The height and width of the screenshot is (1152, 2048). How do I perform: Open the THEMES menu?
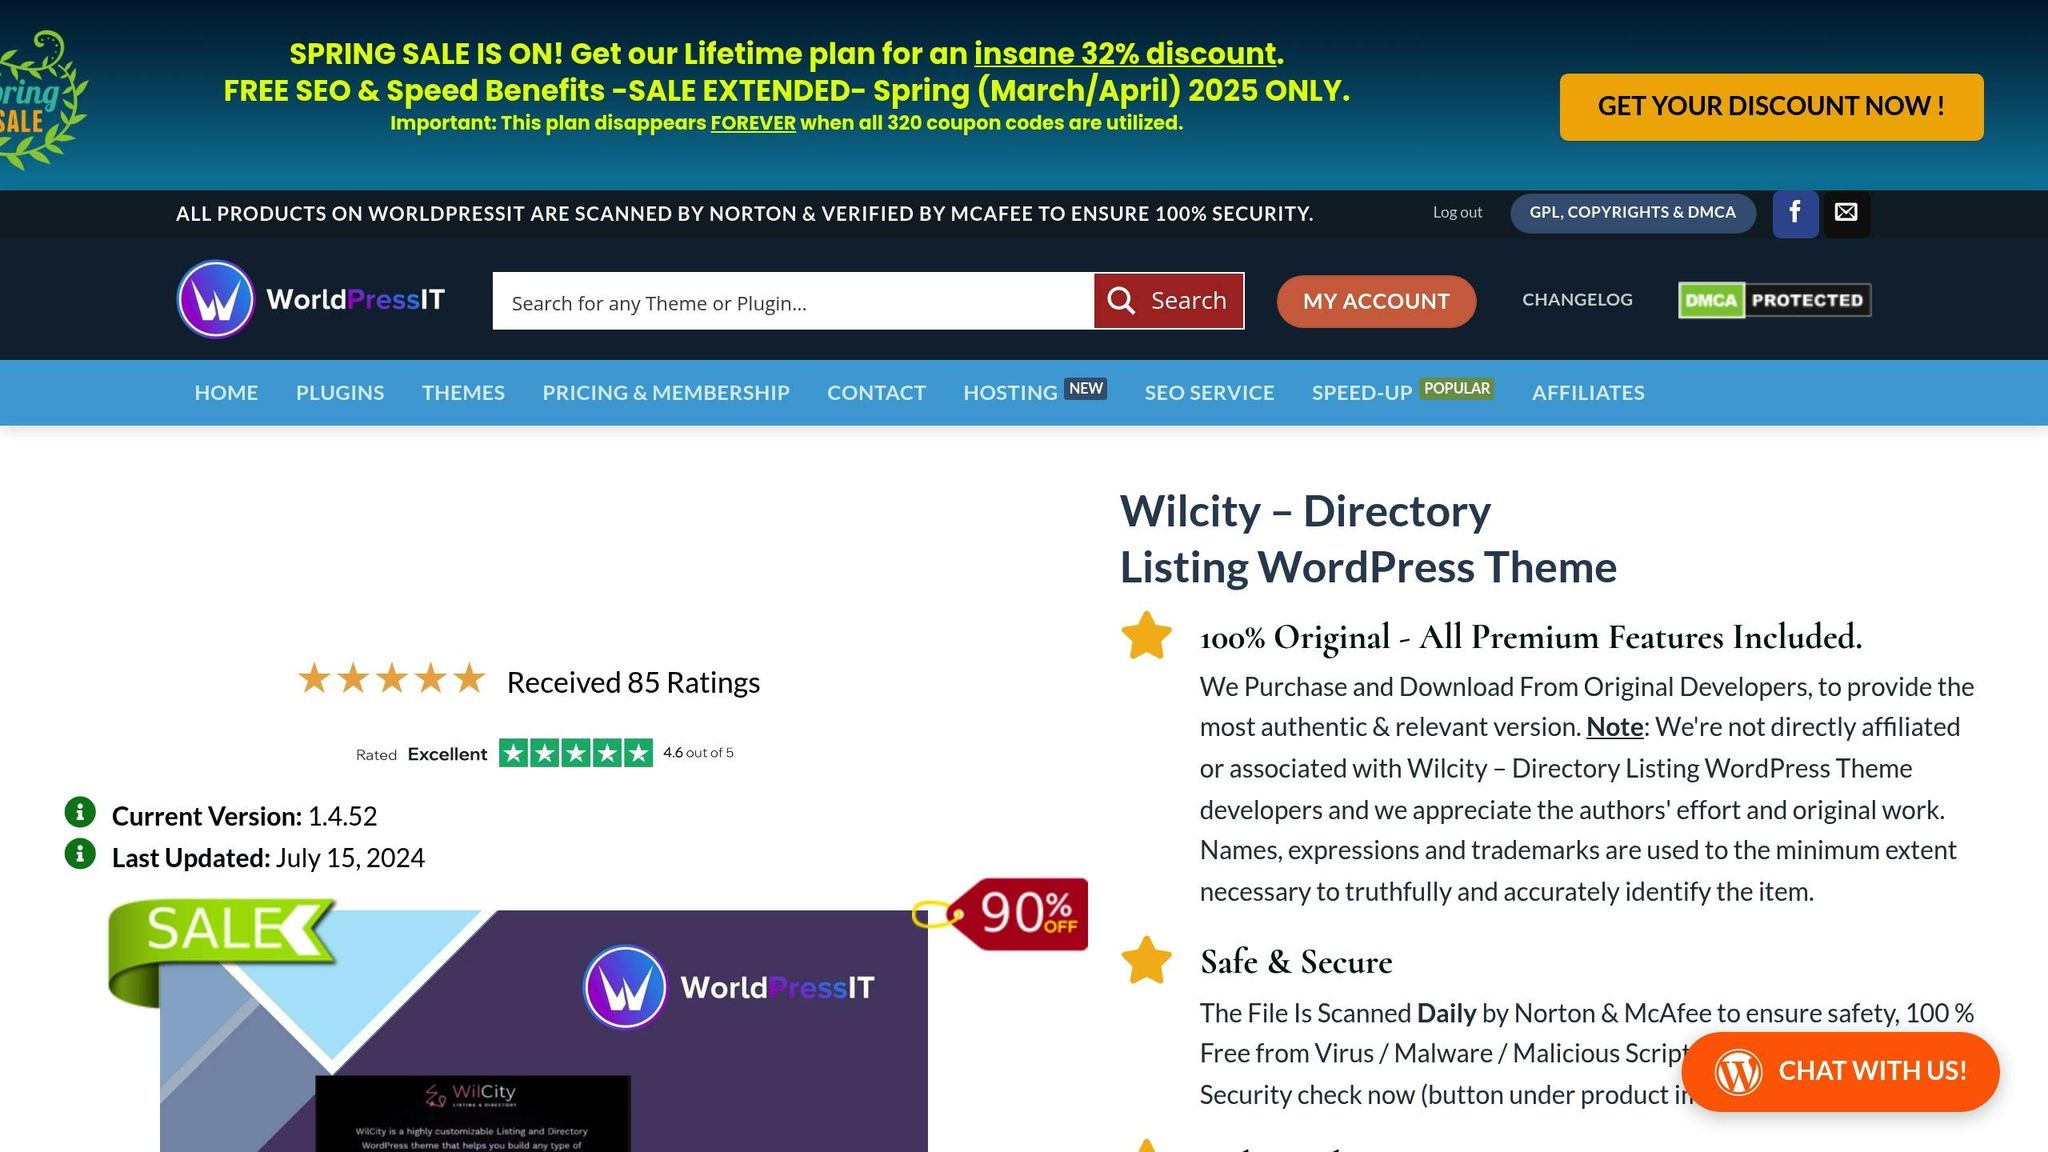(463, 393)
